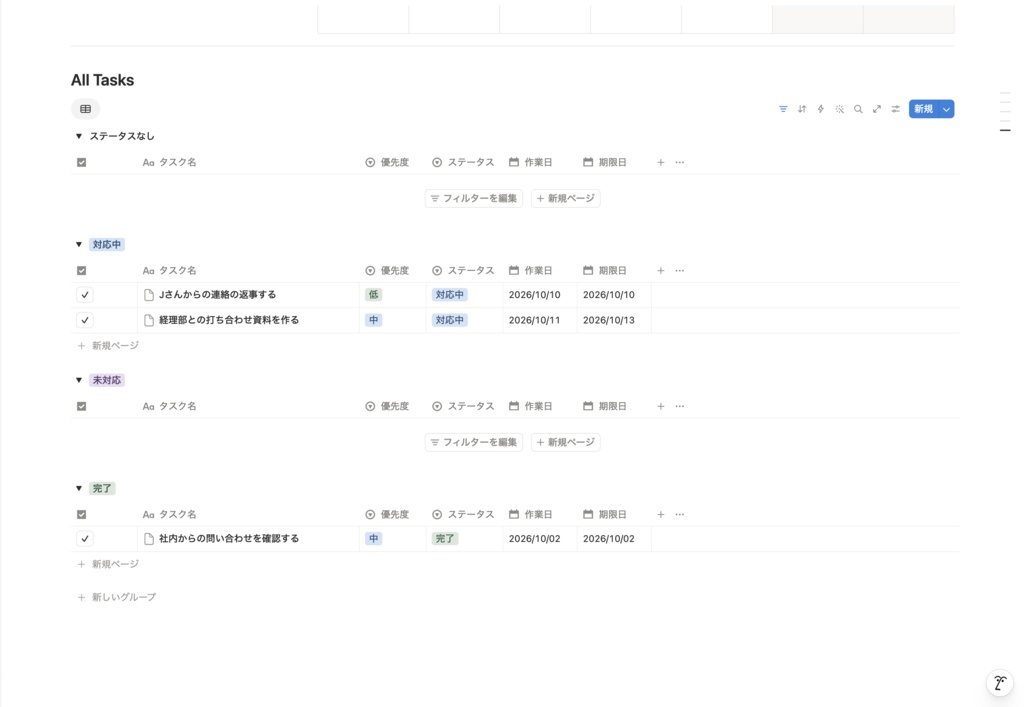
Task: Open database full page with diagonal arrows icon
Action: 876,109
